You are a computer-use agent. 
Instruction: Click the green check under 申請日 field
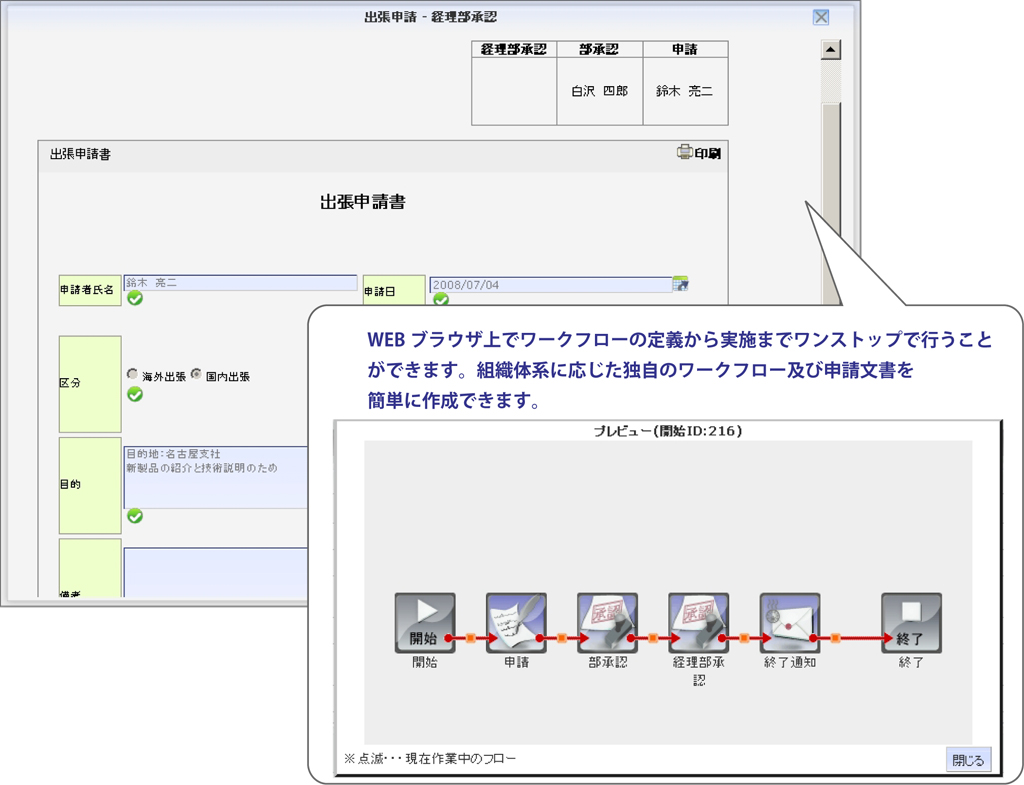click(441, 299)
